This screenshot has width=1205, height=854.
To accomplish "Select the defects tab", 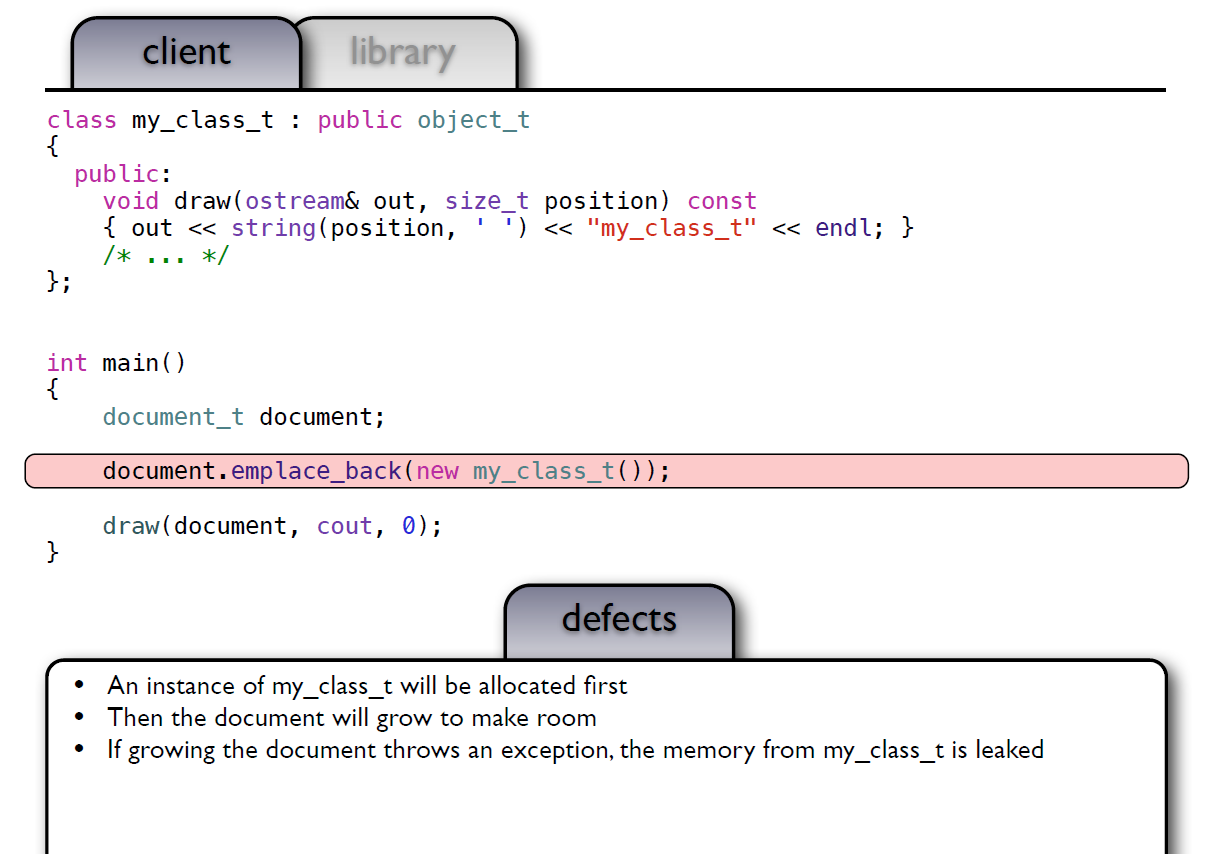I will [x=618, y=619].
